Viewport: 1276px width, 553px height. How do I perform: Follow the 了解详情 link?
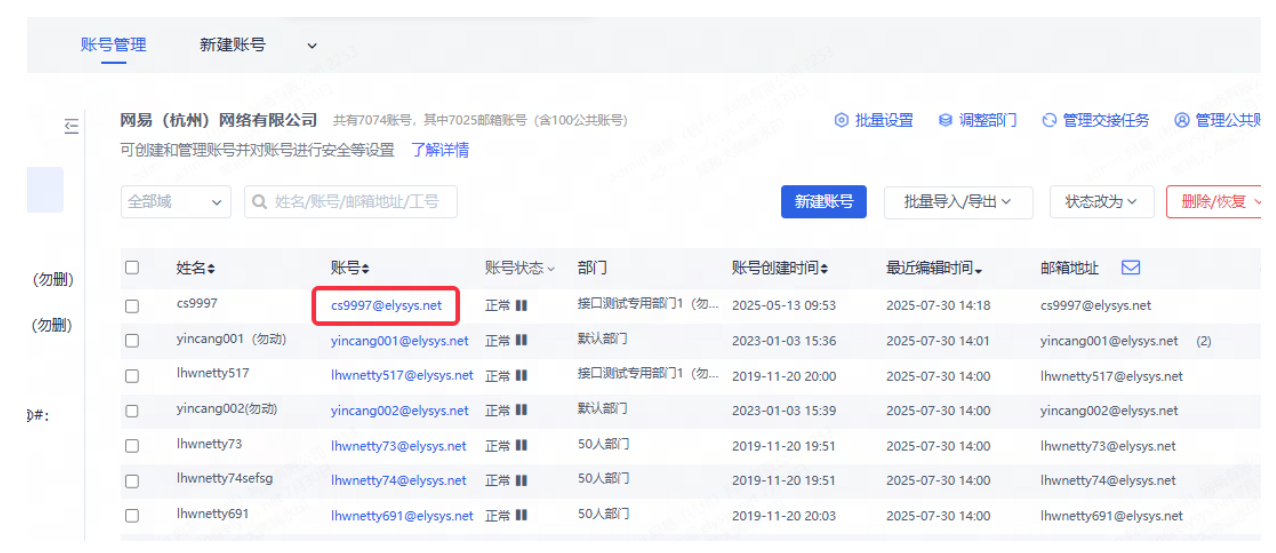point(440,150)
